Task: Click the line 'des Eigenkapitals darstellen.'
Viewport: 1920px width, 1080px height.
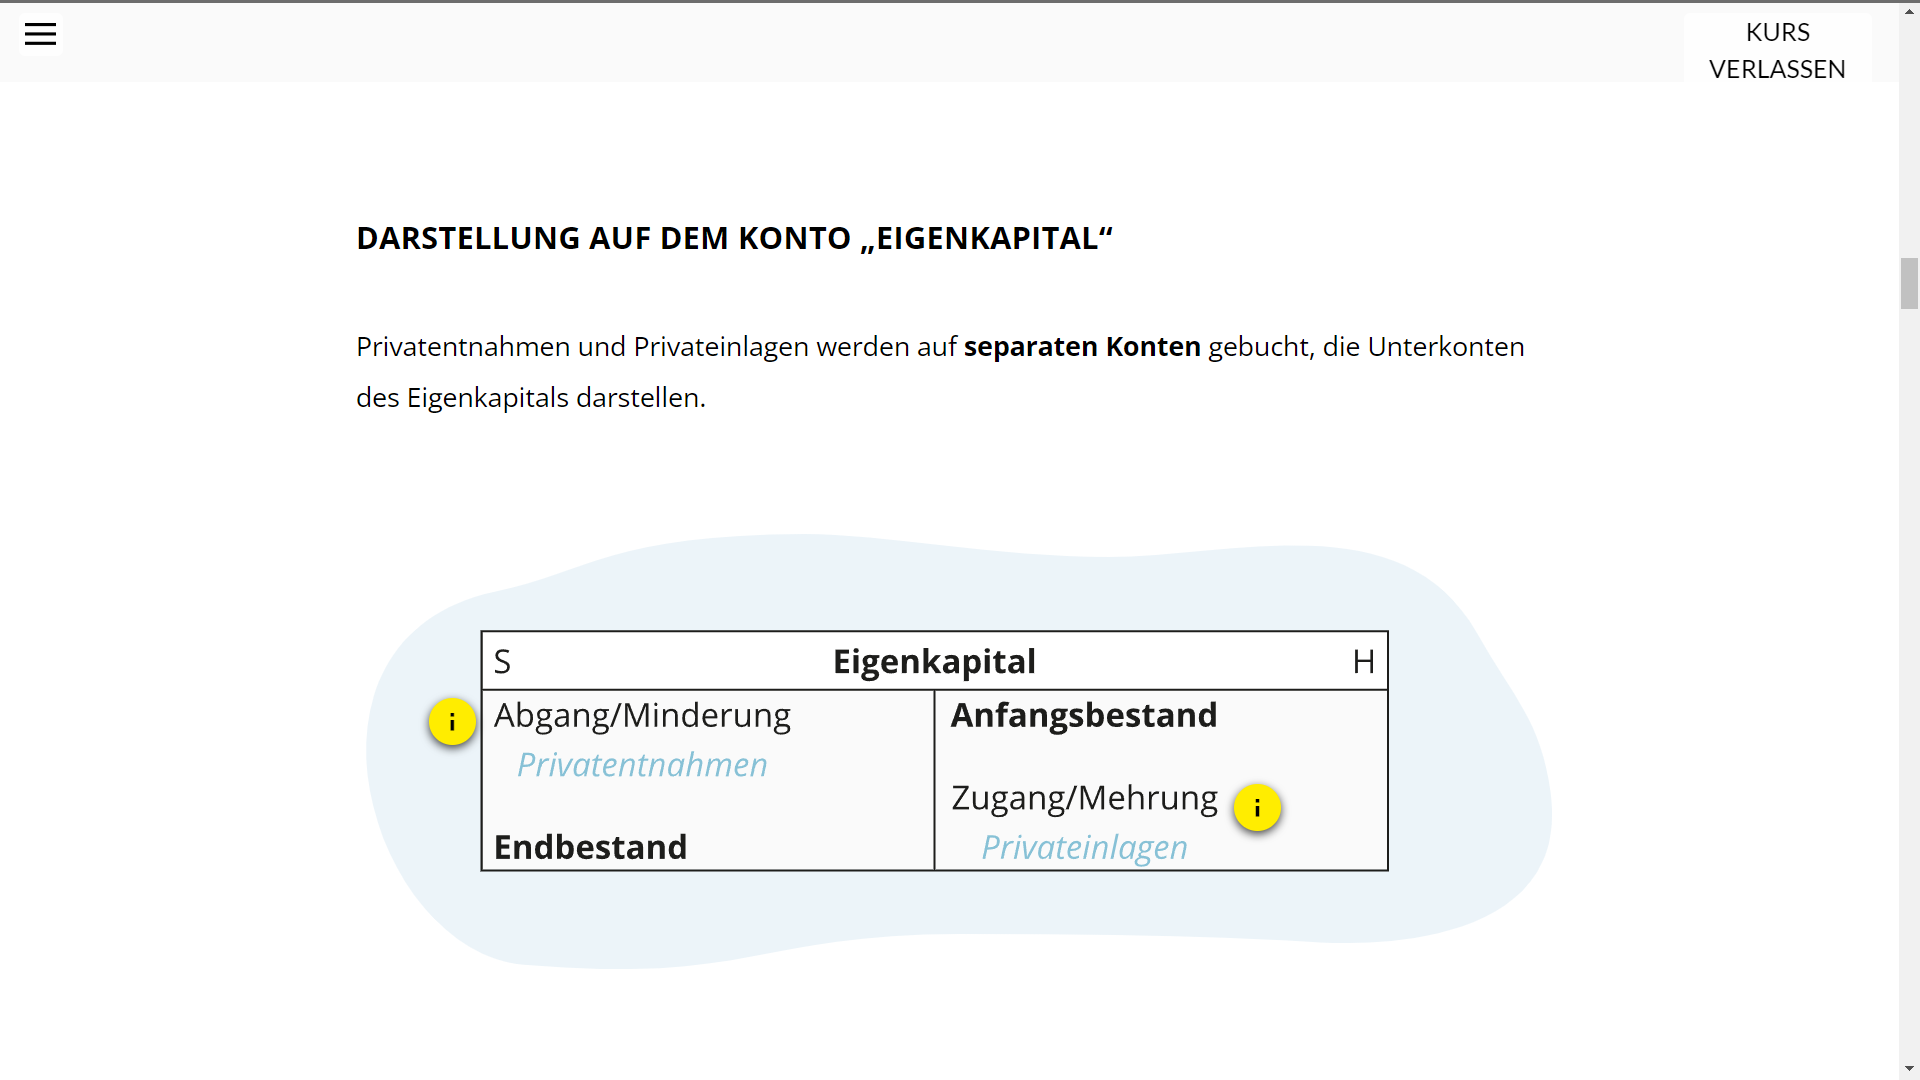Action: click(531, 398)
